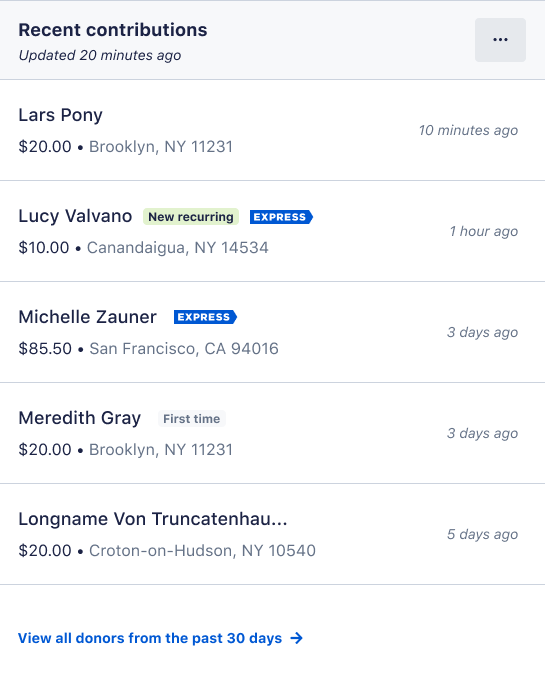Click the 1 hour ago timestamp
The width and height of the screenshot is (545, 685).
click(484, 231)
